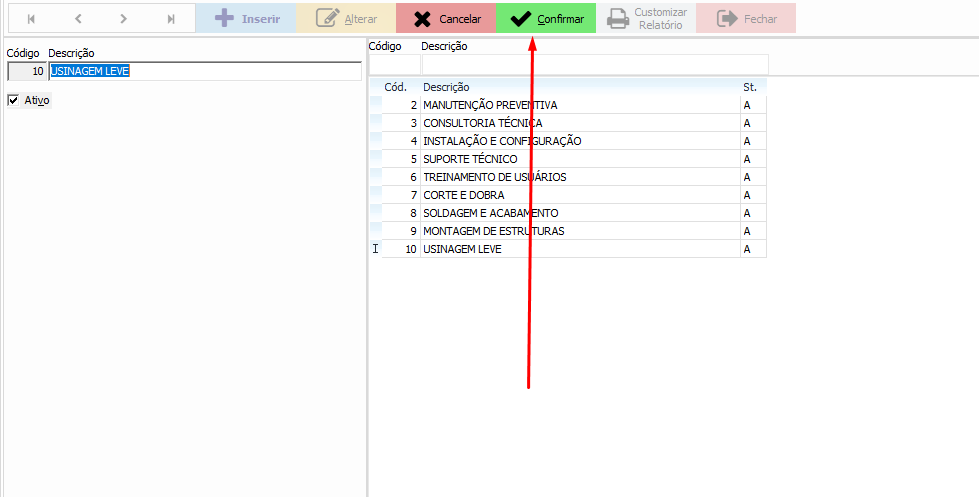The image size is (979, 497).
Task: Click the St. column header
Action: point(752,87)
